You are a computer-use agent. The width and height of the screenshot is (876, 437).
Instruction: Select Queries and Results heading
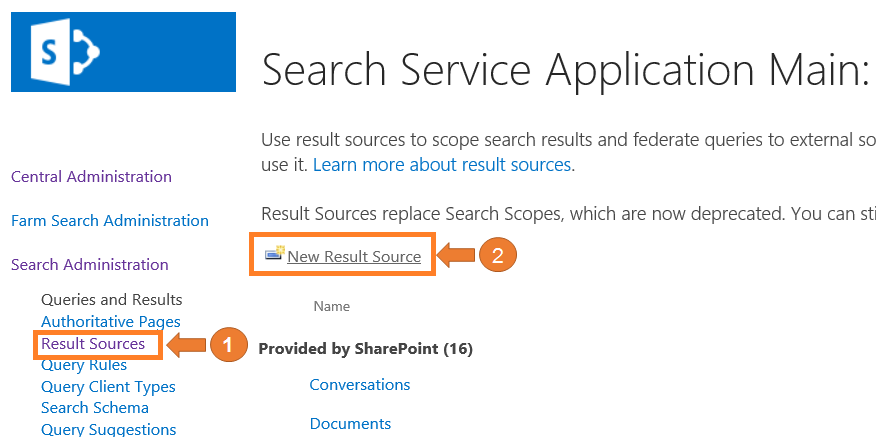point(112,300)
